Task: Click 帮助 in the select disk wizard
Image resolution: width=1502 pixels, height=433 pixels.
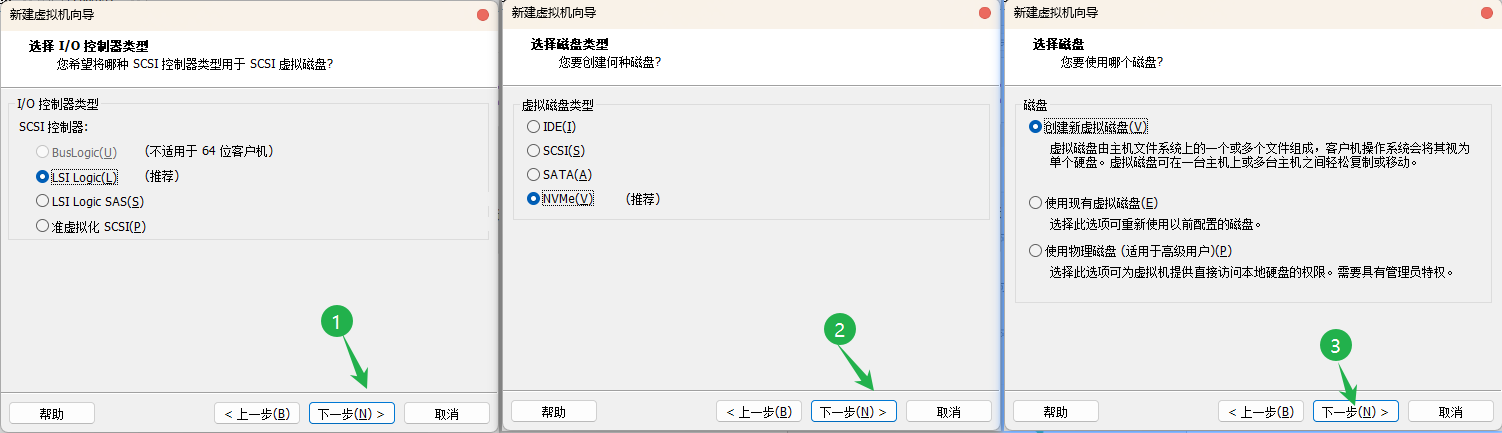Action: [x=1055, y=411]
